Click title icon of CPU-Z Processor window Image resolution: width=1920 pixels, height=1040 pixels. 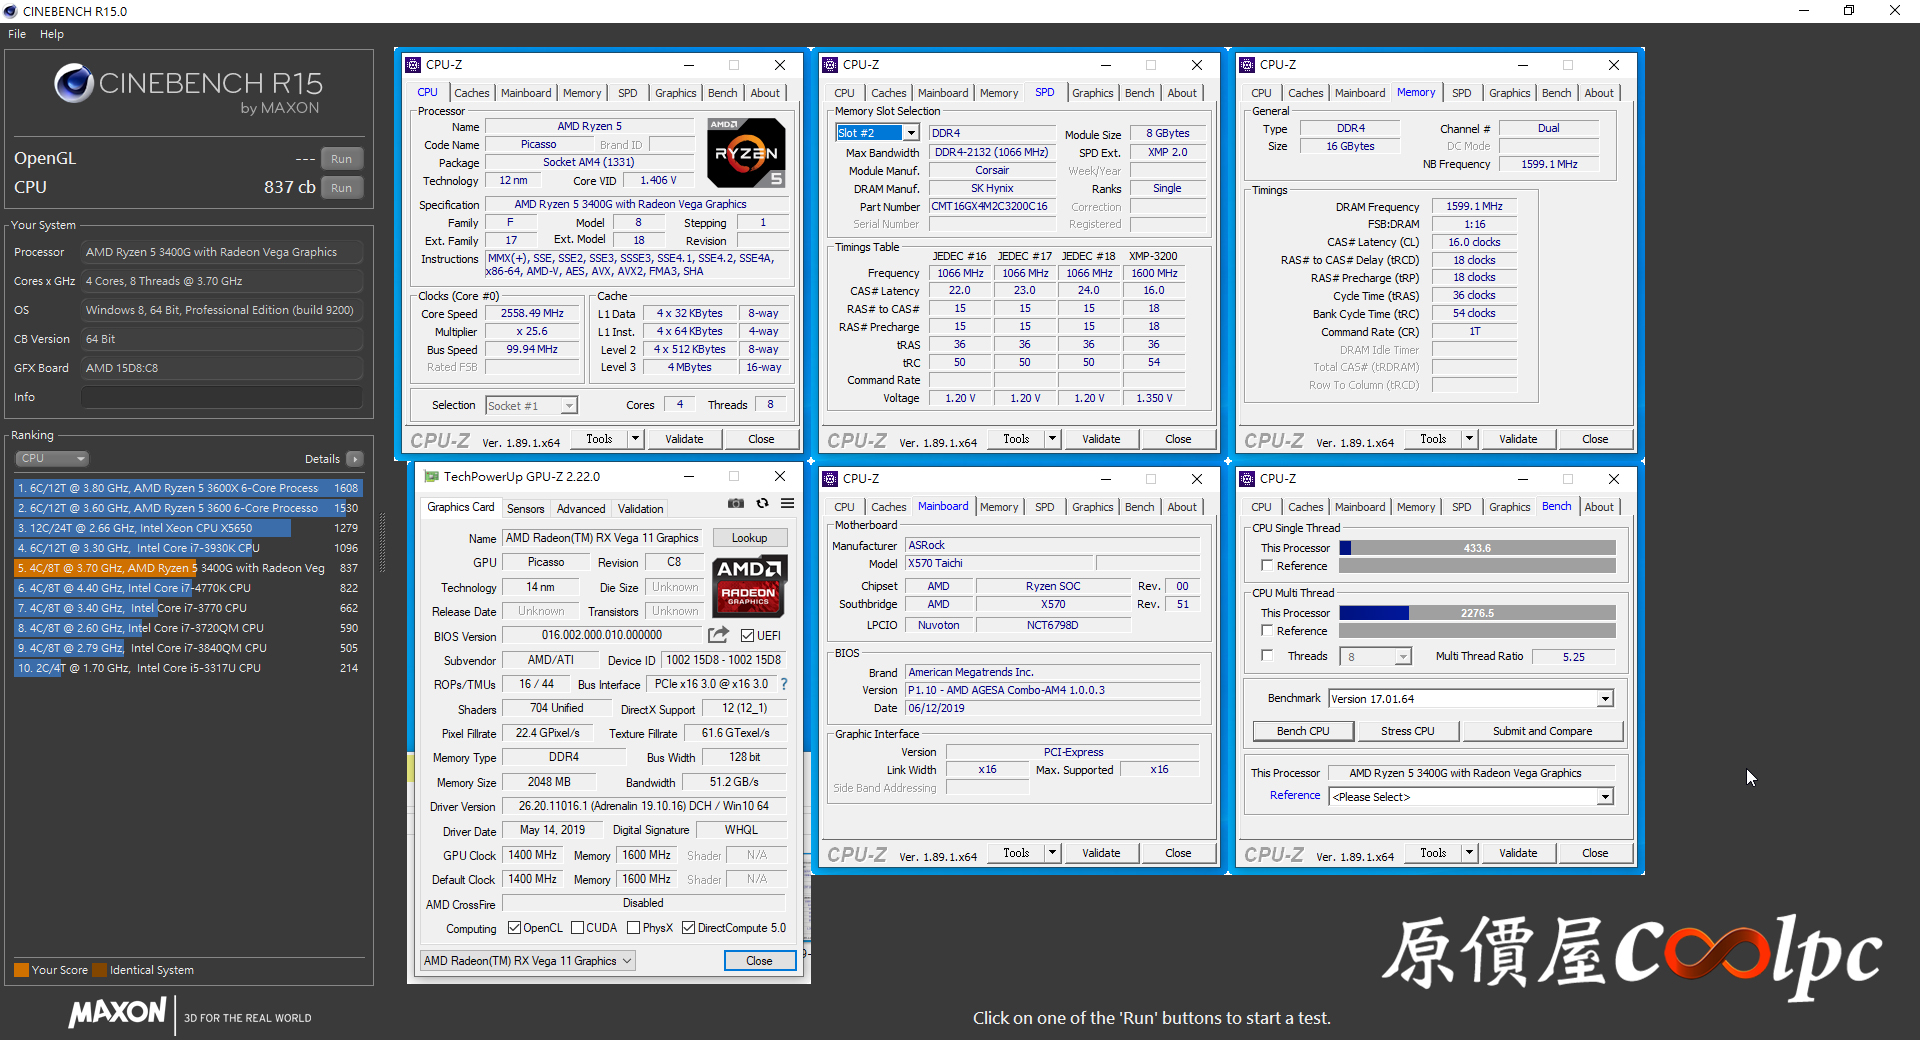tap(413, 65)
